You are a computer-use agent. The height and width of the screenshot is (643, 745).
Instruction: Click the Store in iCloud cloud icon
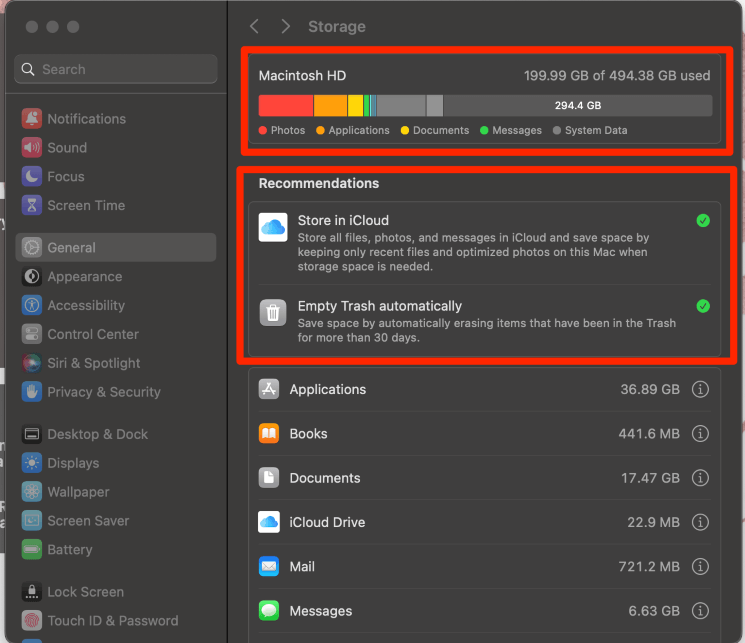273,227
